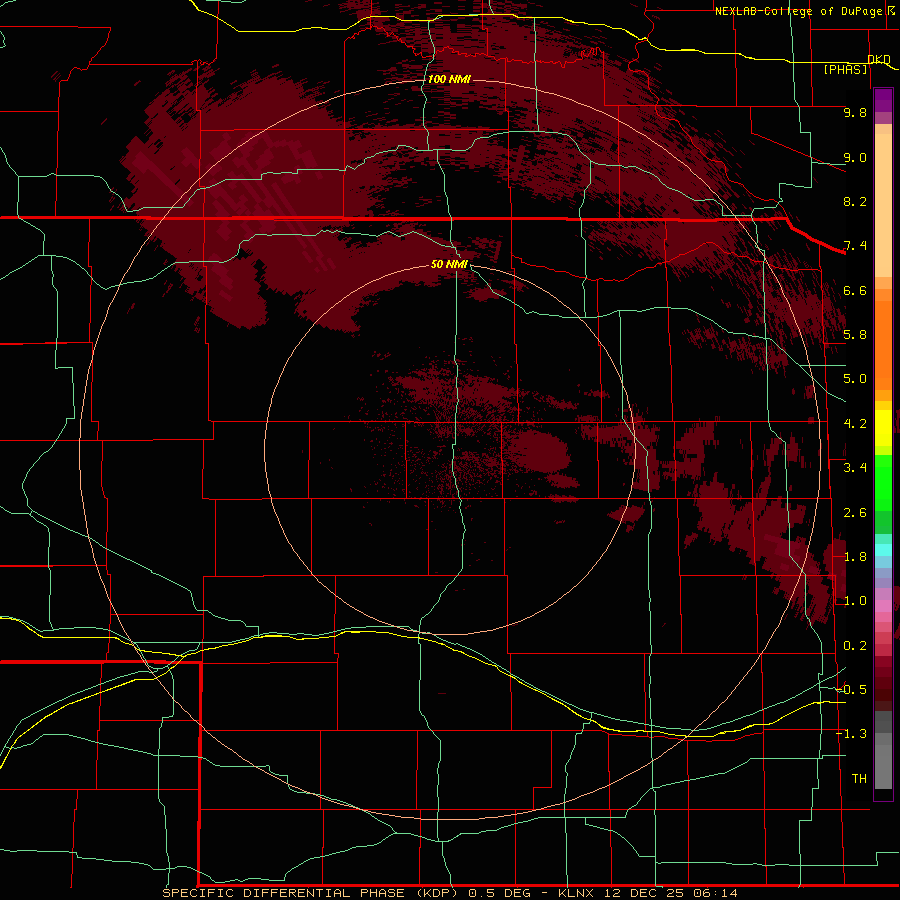
Task: Click the 2.6 color scale value
Action: point(855,513)
